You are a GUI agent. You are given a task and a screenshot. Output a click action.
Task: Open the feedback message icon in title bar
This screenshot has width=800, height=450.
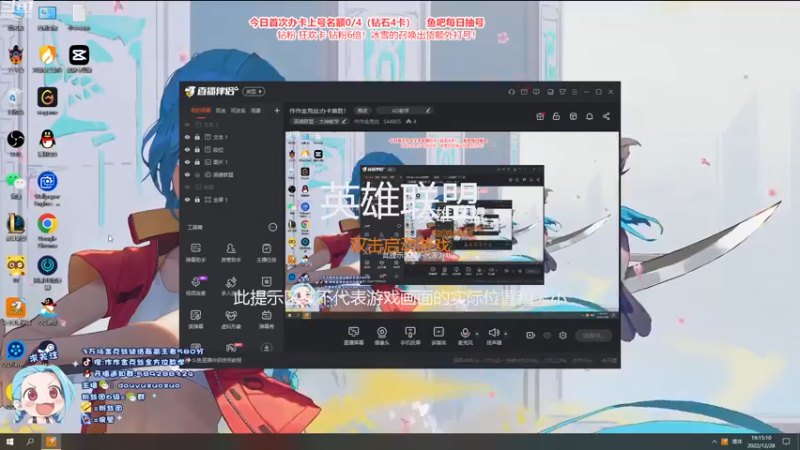[536, 92]
